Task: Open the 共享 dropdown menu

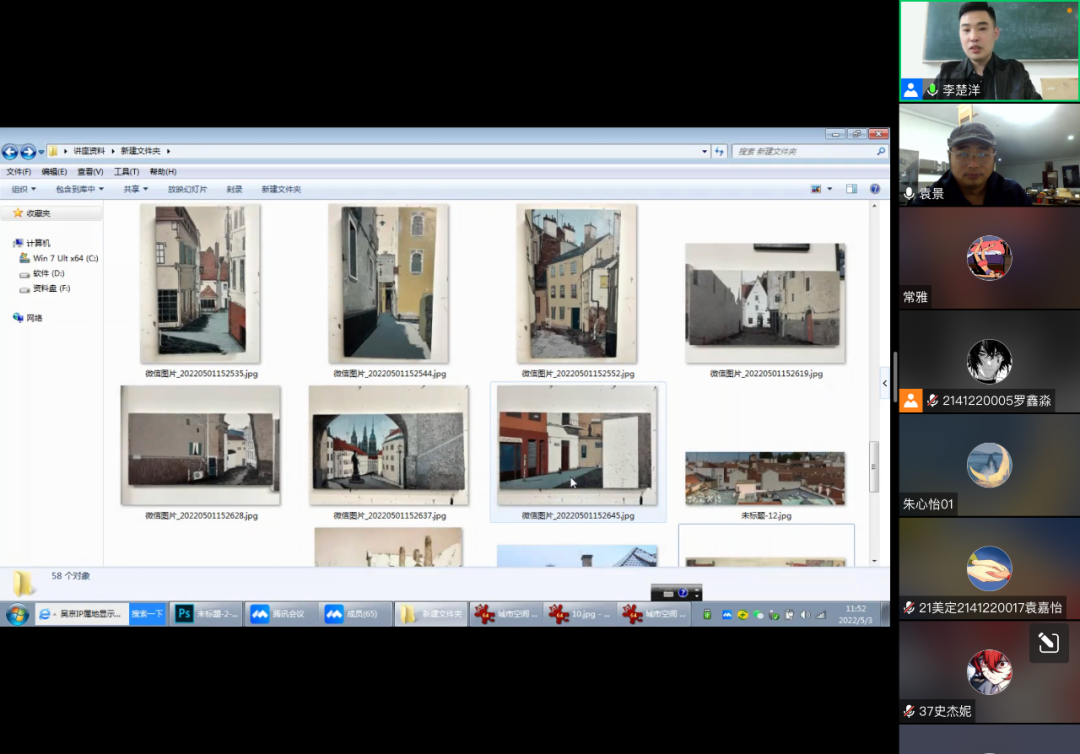Action: click(135, 189)
